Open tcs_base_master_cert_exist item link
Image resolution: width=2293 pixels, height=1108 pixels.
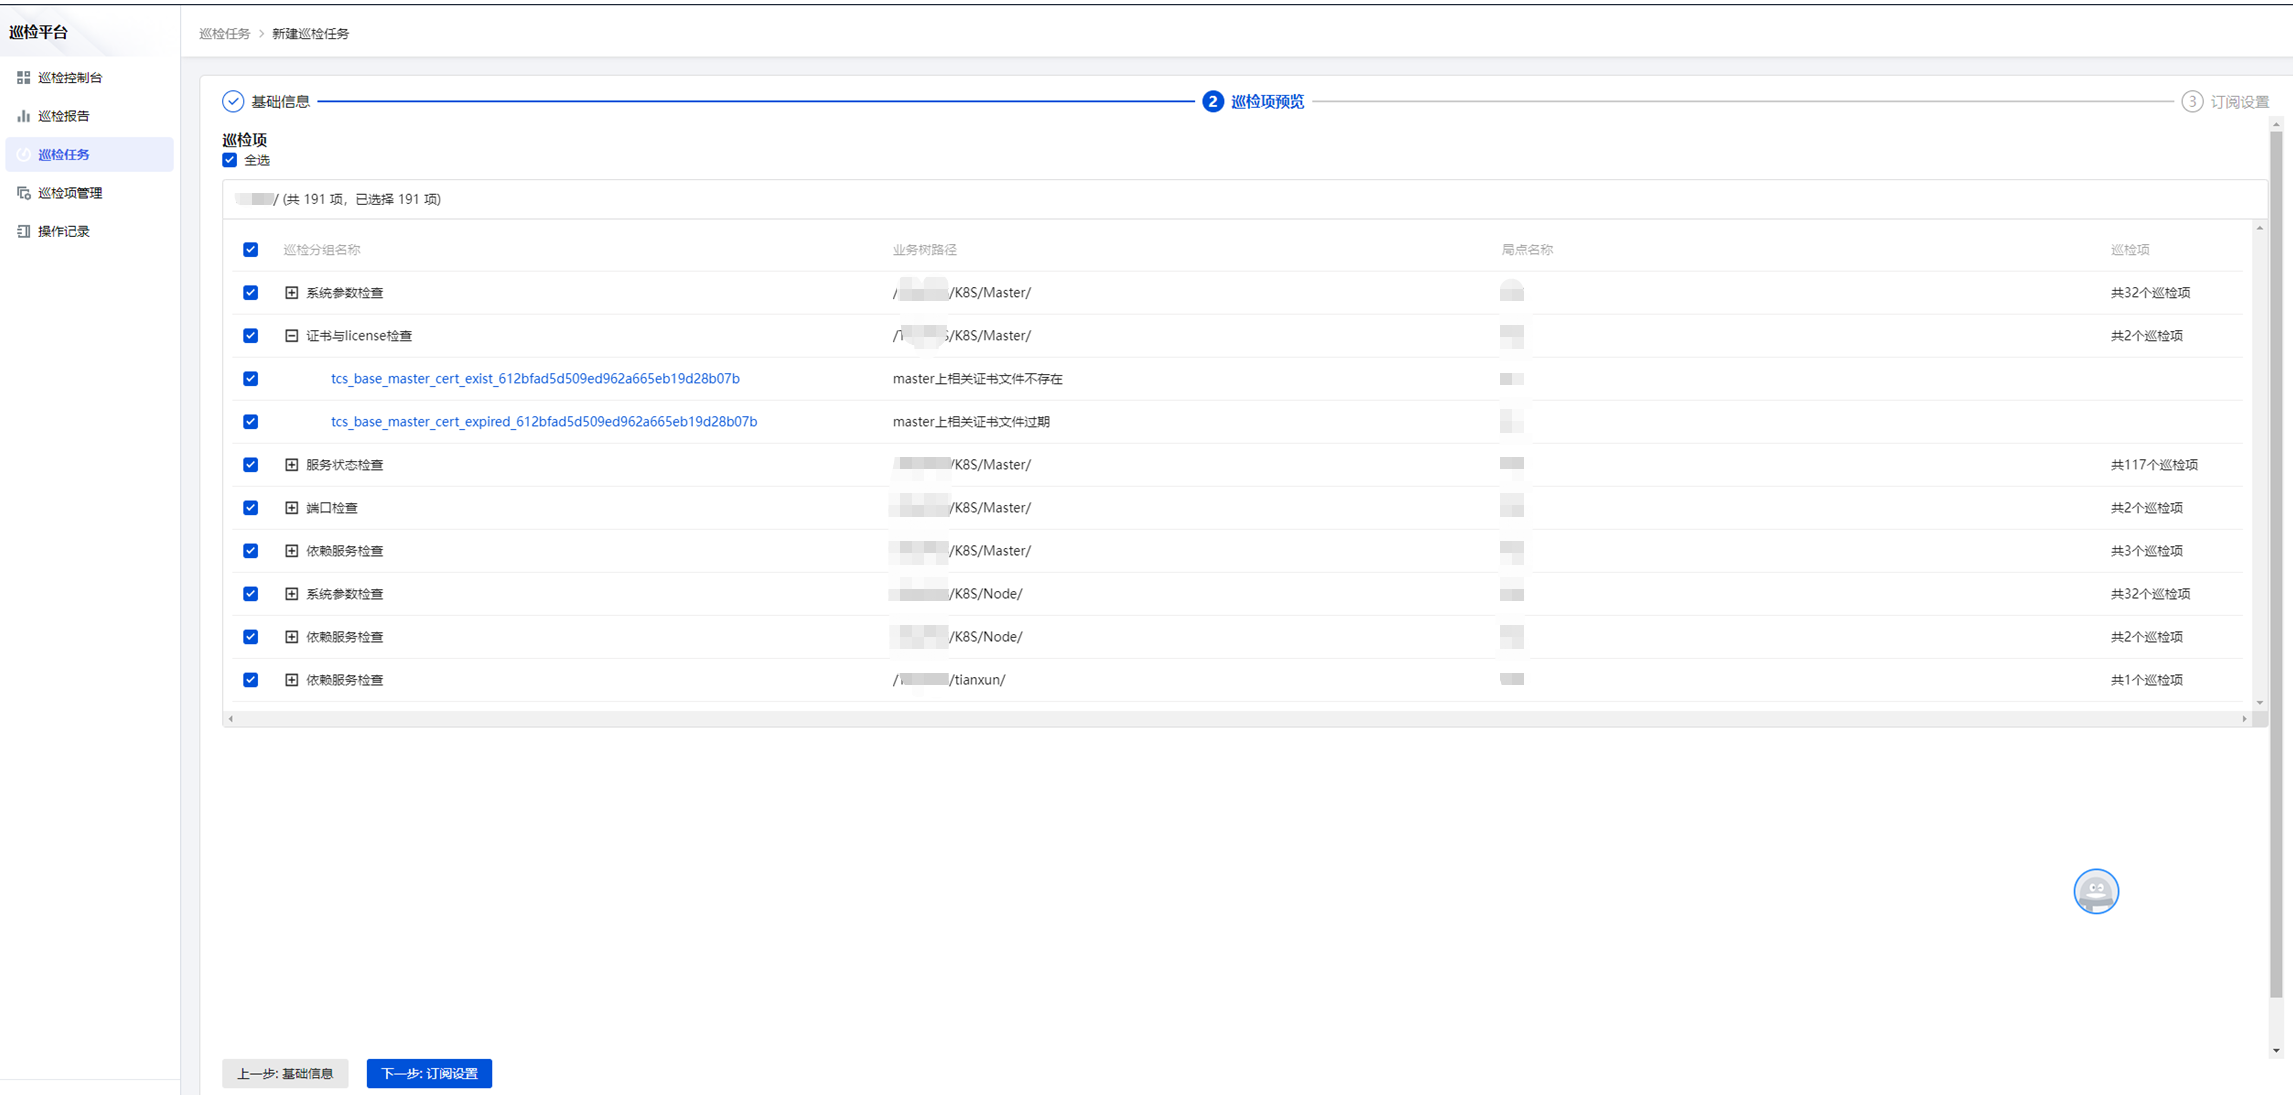pyautogui.click(x=535, y=379)
